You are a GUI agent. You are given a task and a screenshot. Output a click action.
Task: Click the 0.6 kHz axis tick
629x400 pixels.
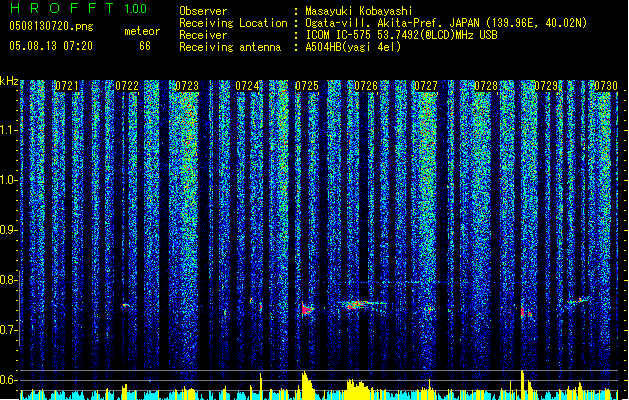(x=9, y=380)
